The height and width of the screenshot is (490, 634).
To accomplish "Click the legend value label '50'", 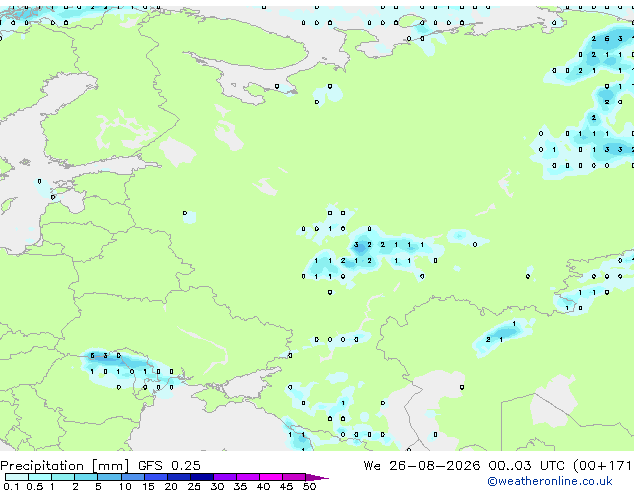I will click(309, 486).
